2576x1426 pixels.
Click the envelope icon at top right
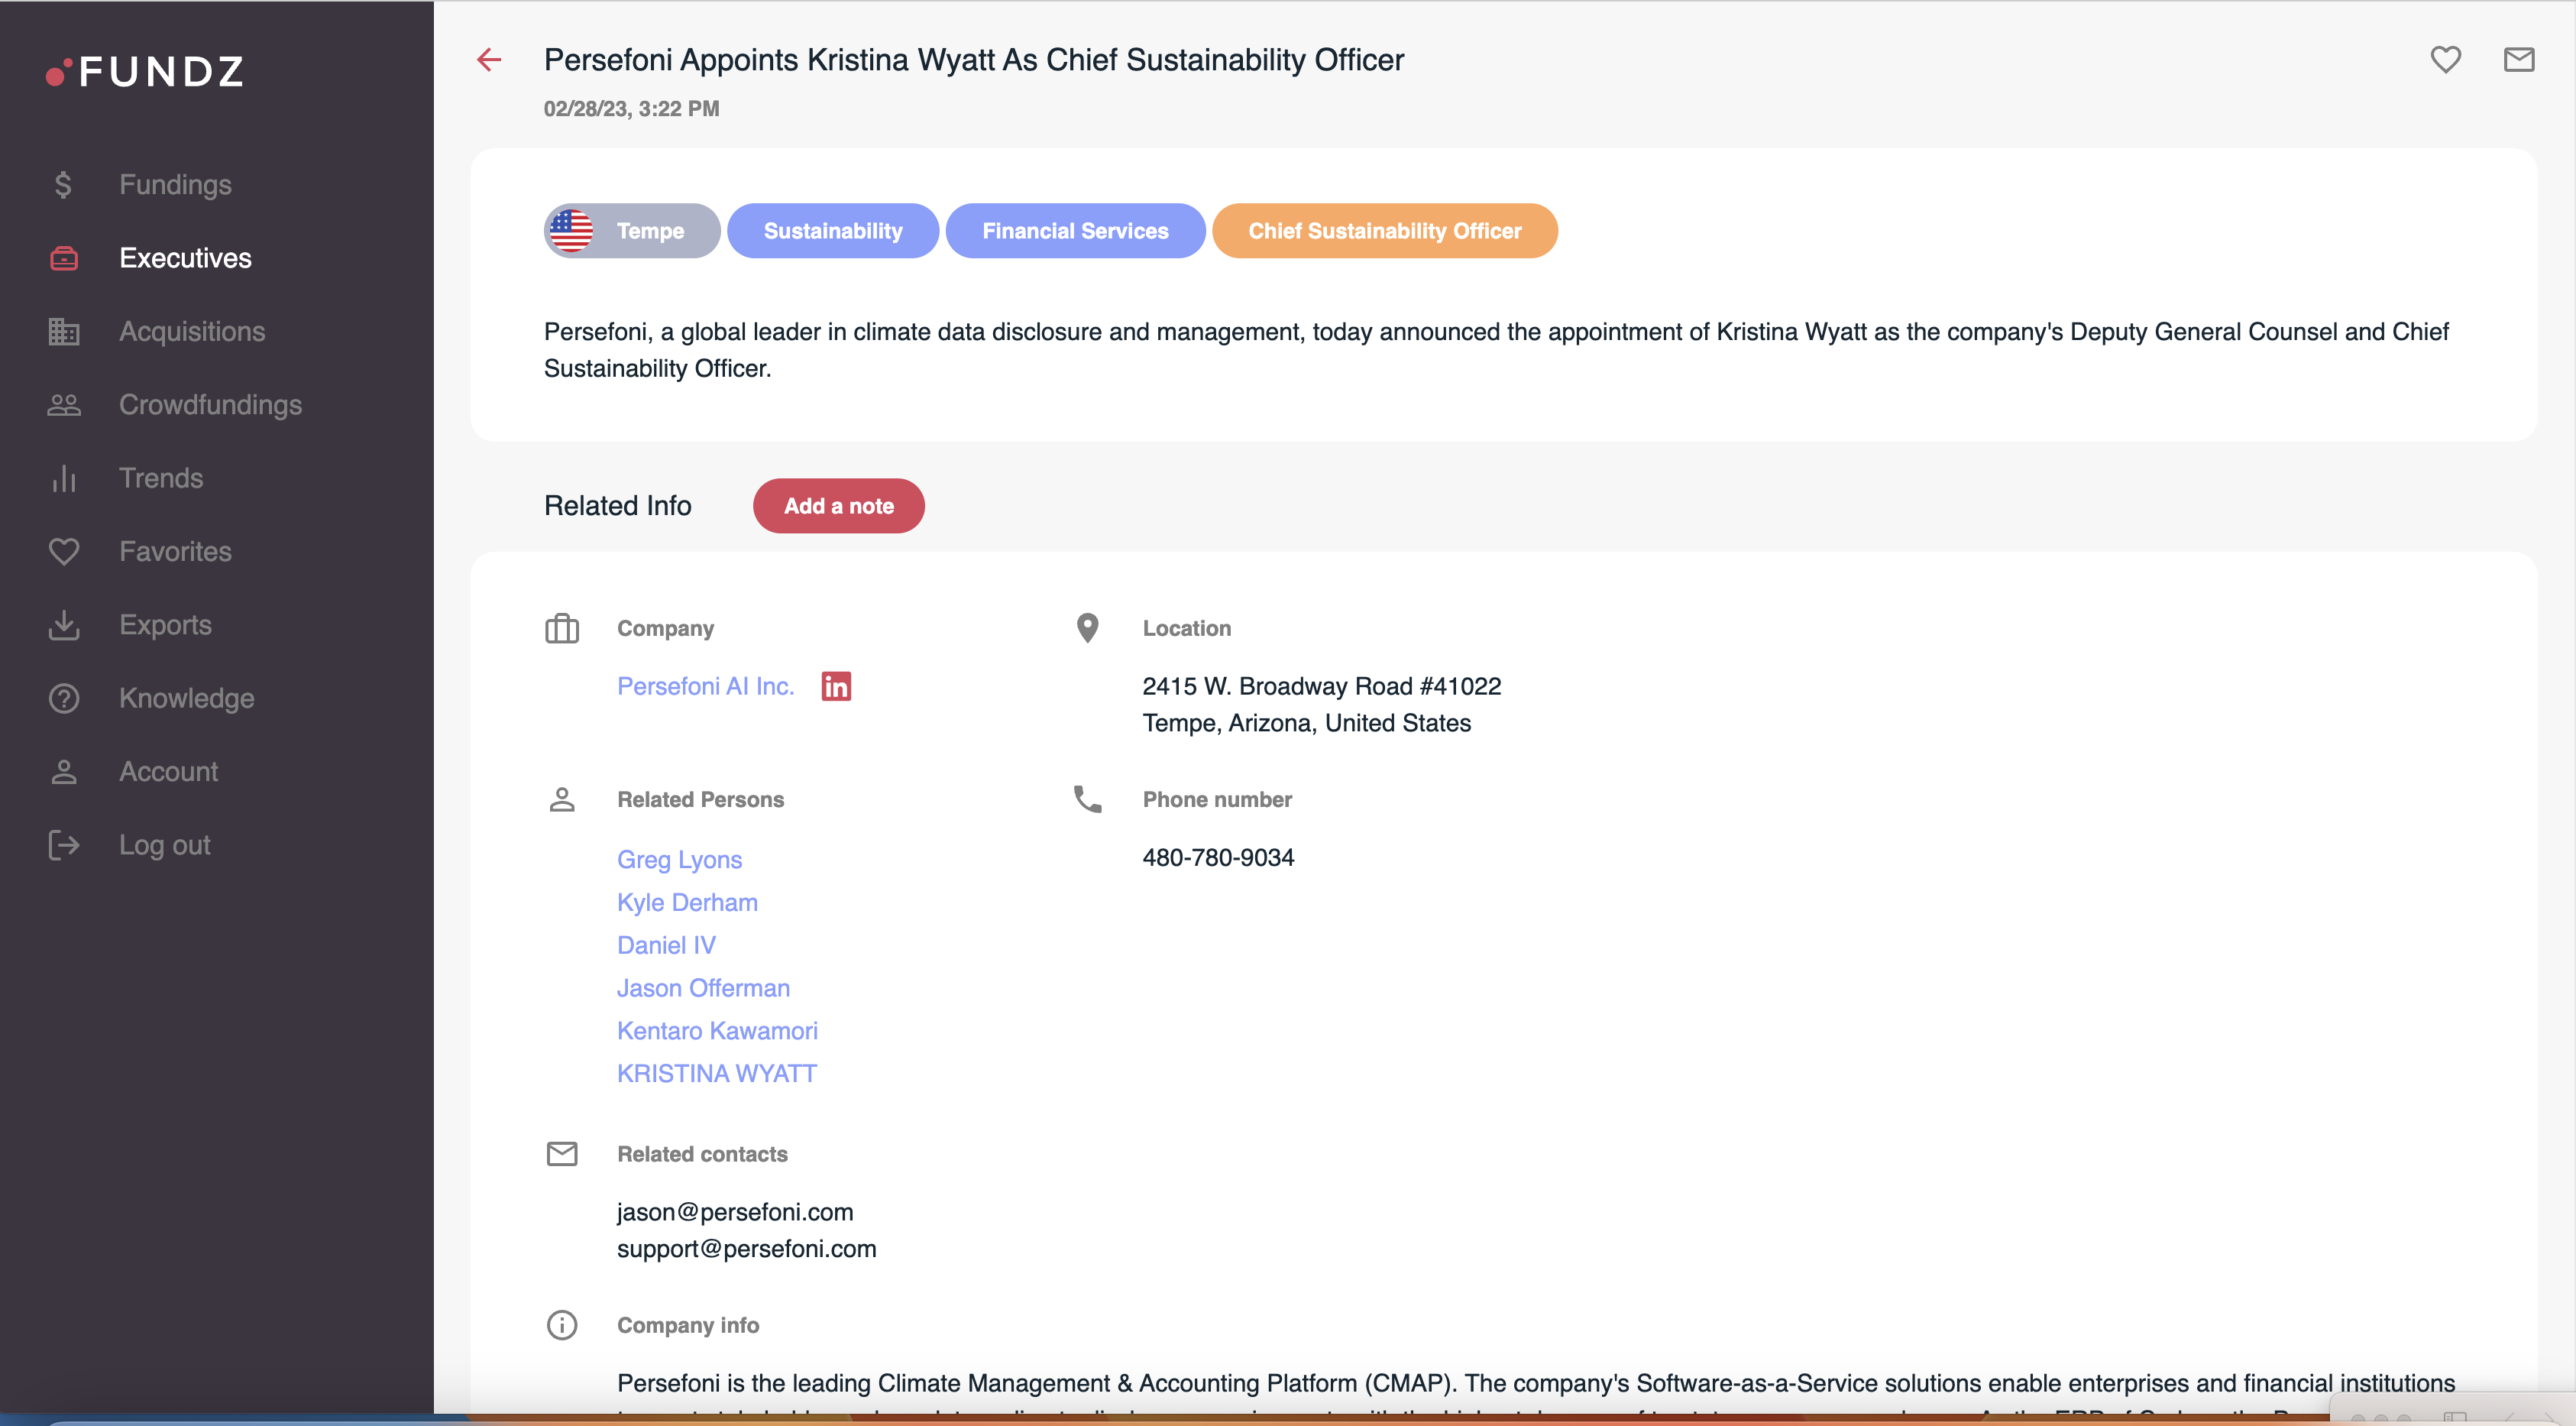tap(2518, 60)
